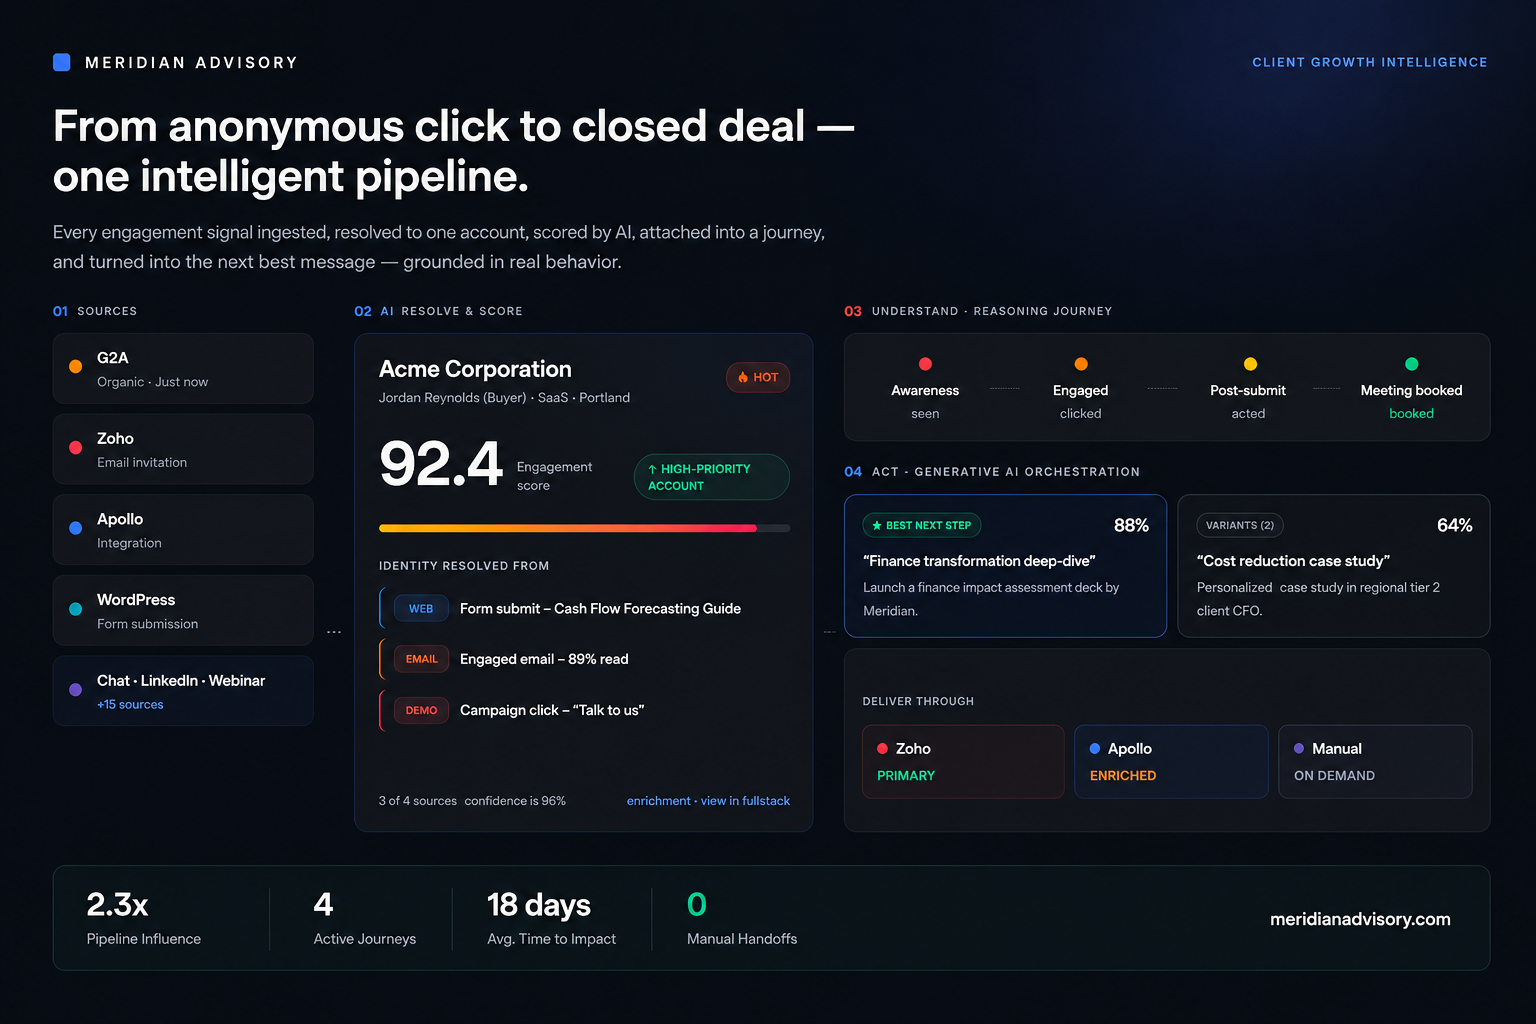The image size is (1536, 1024).
Task: Click the green booked status text
Action: (x=1411, y=413)
